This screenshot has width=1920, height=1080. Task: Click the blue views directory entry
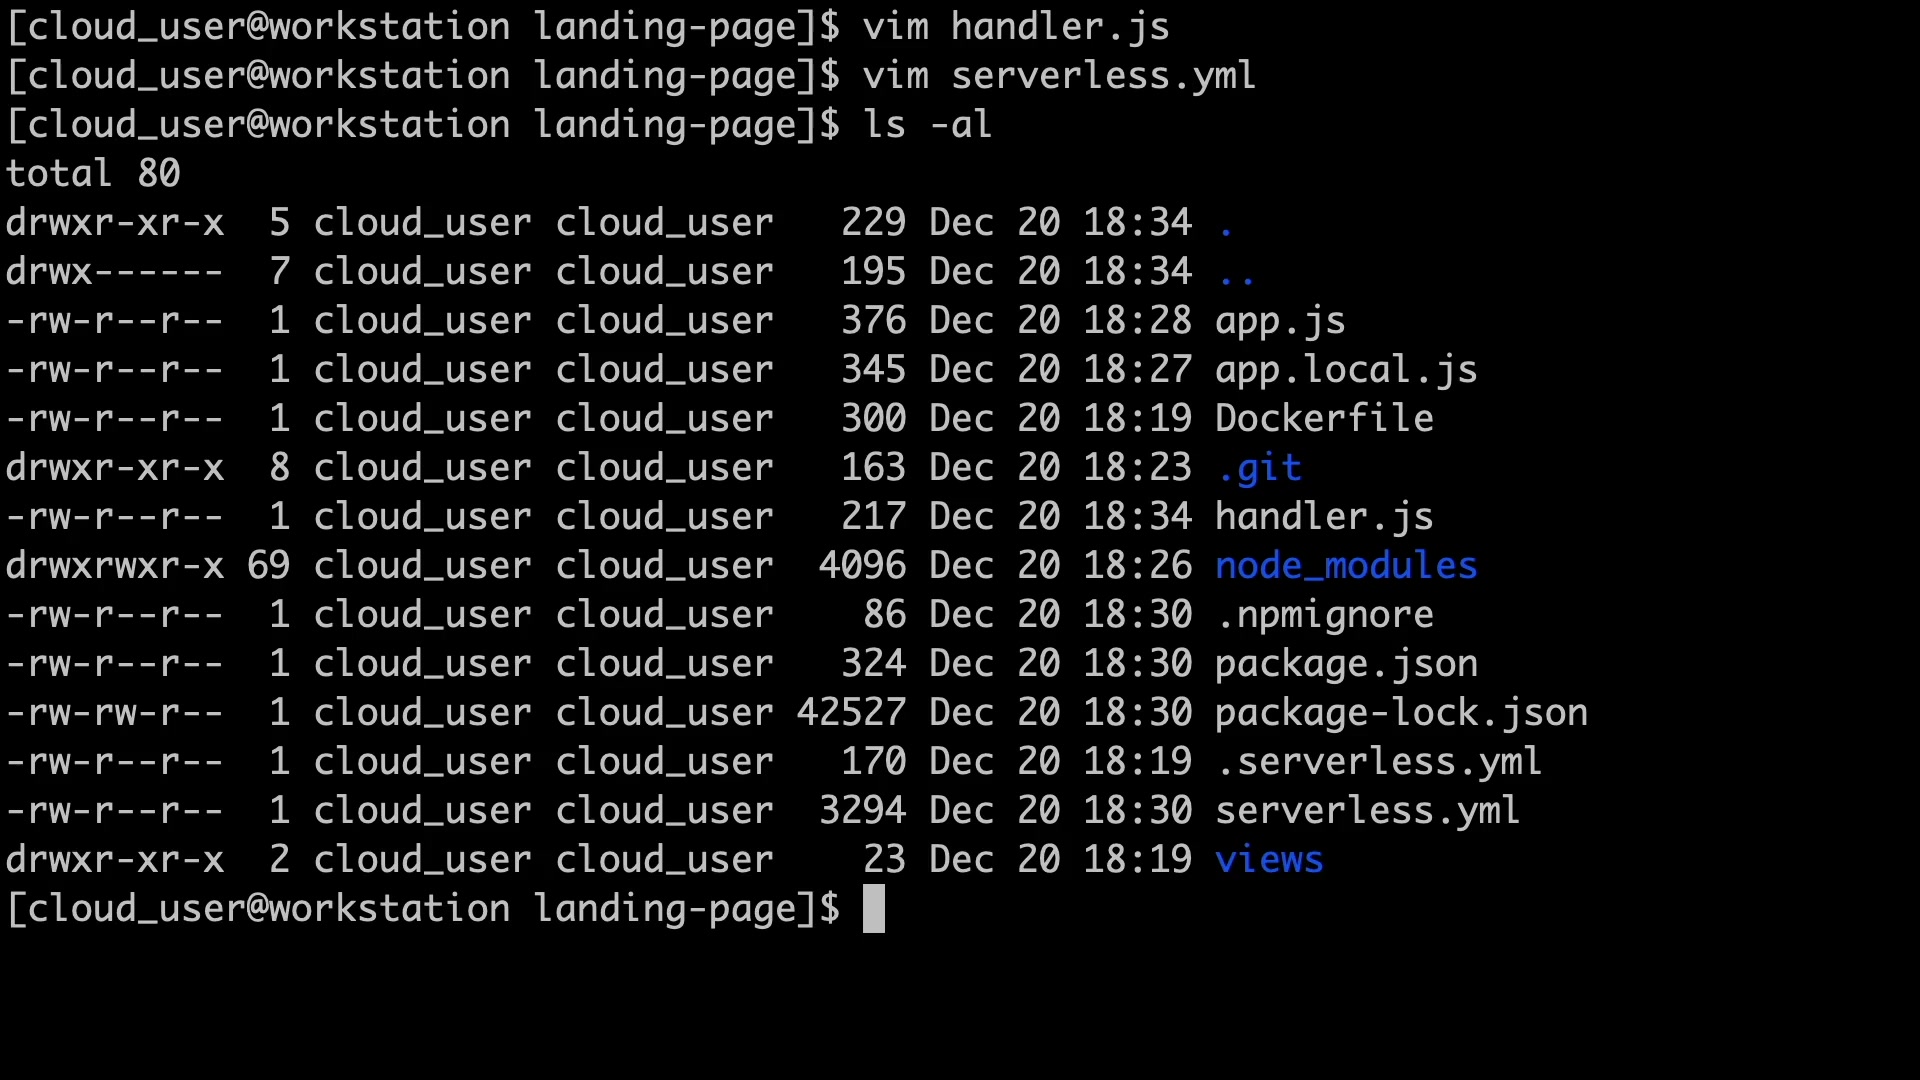point(1269,860)
